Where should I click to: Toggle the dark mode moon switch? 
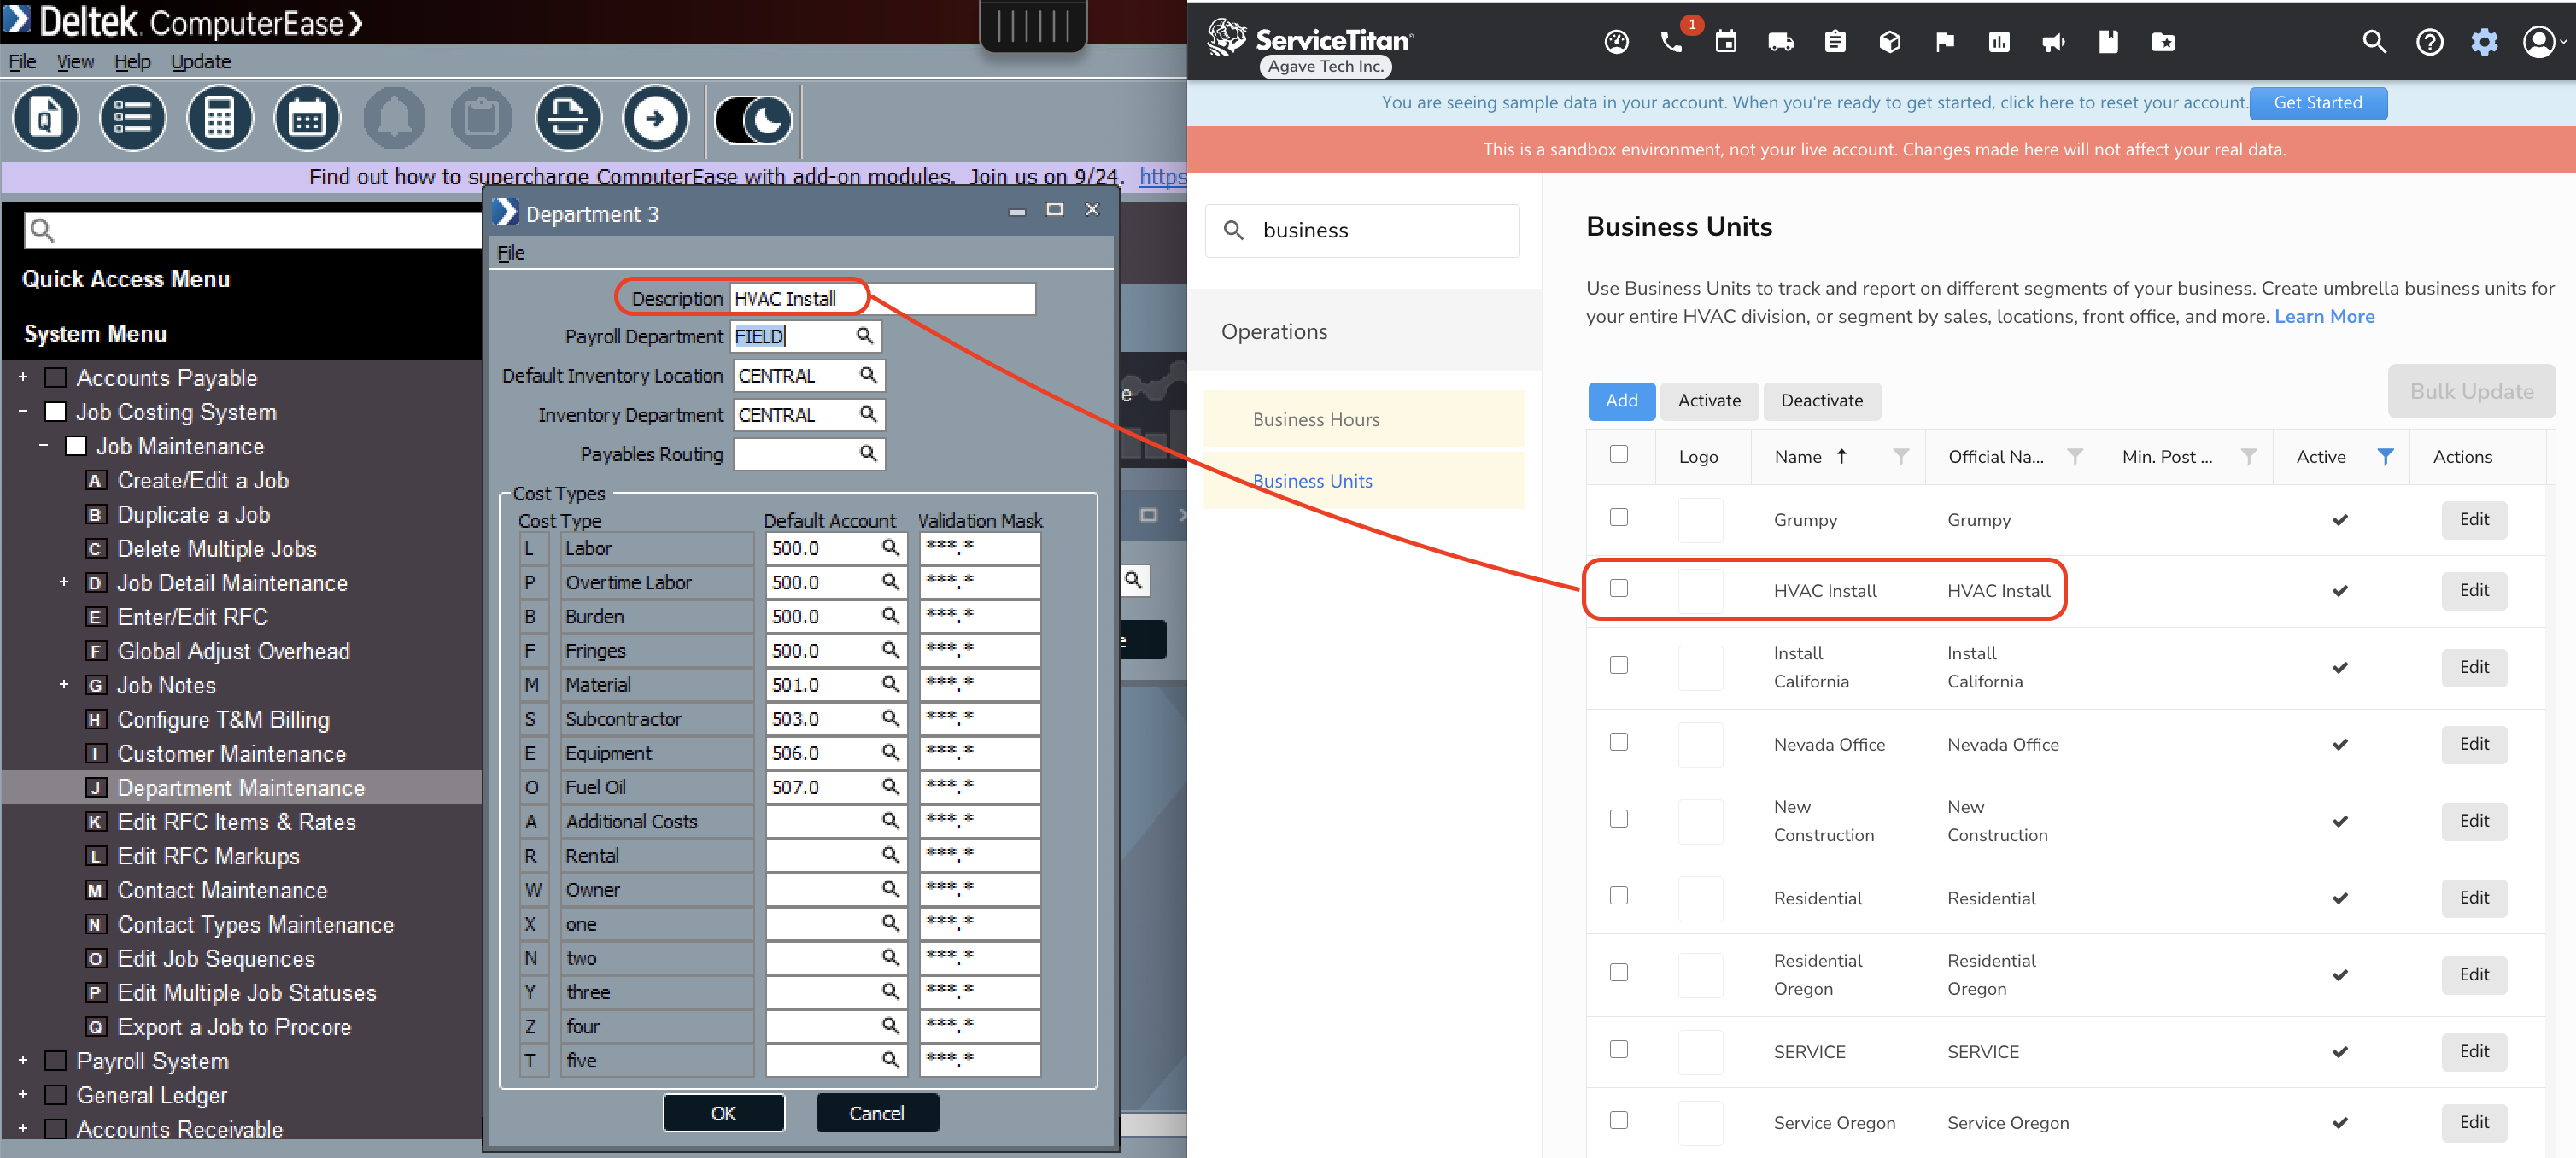click(x=753, y=121)
